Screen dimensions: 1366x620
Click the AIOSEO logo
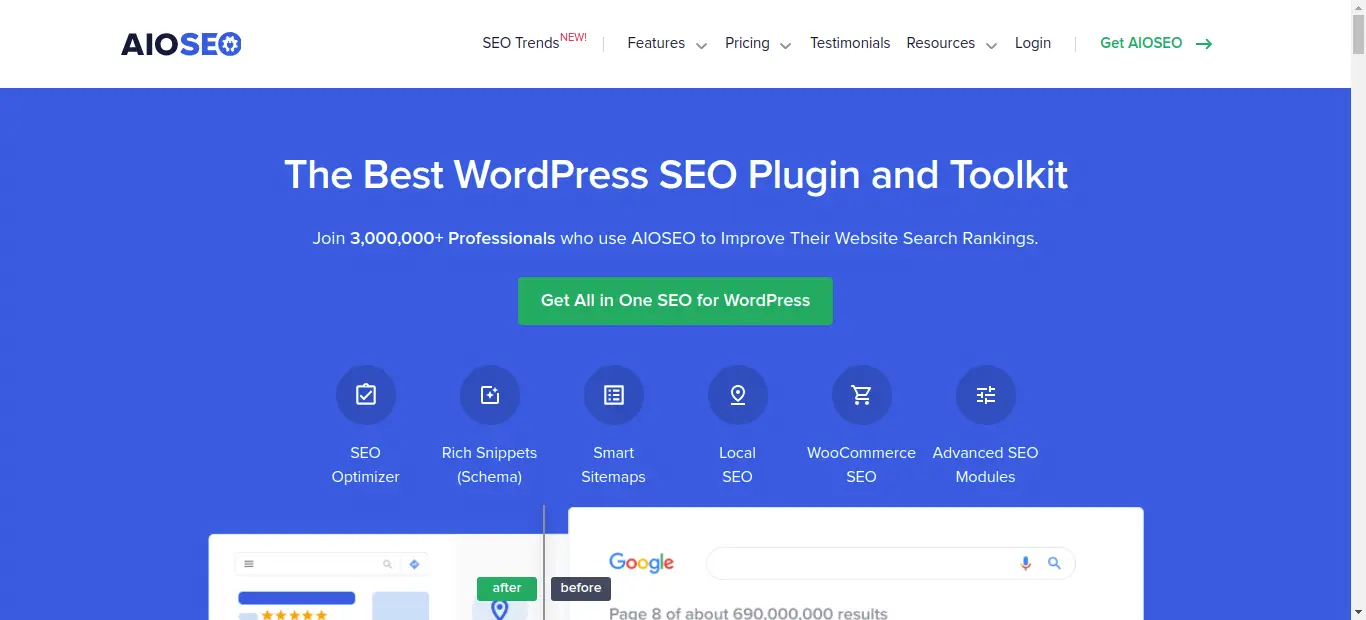(x=181, y=44)
